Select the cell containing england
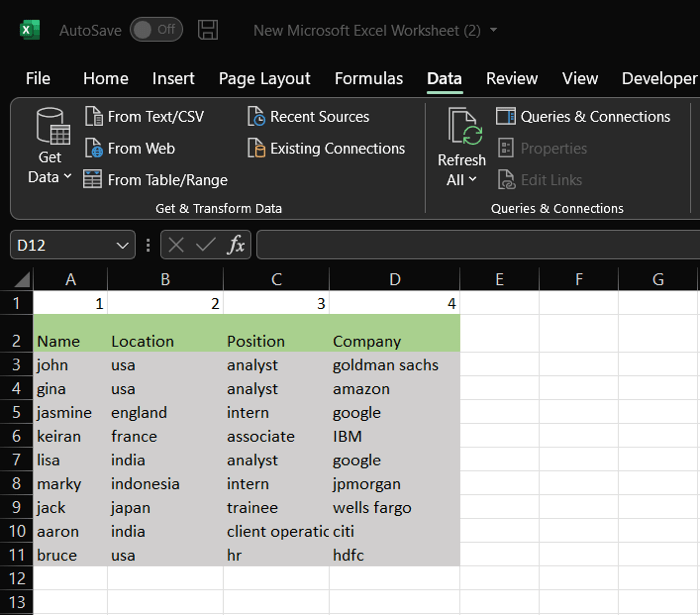 click(x=165, y=412)
